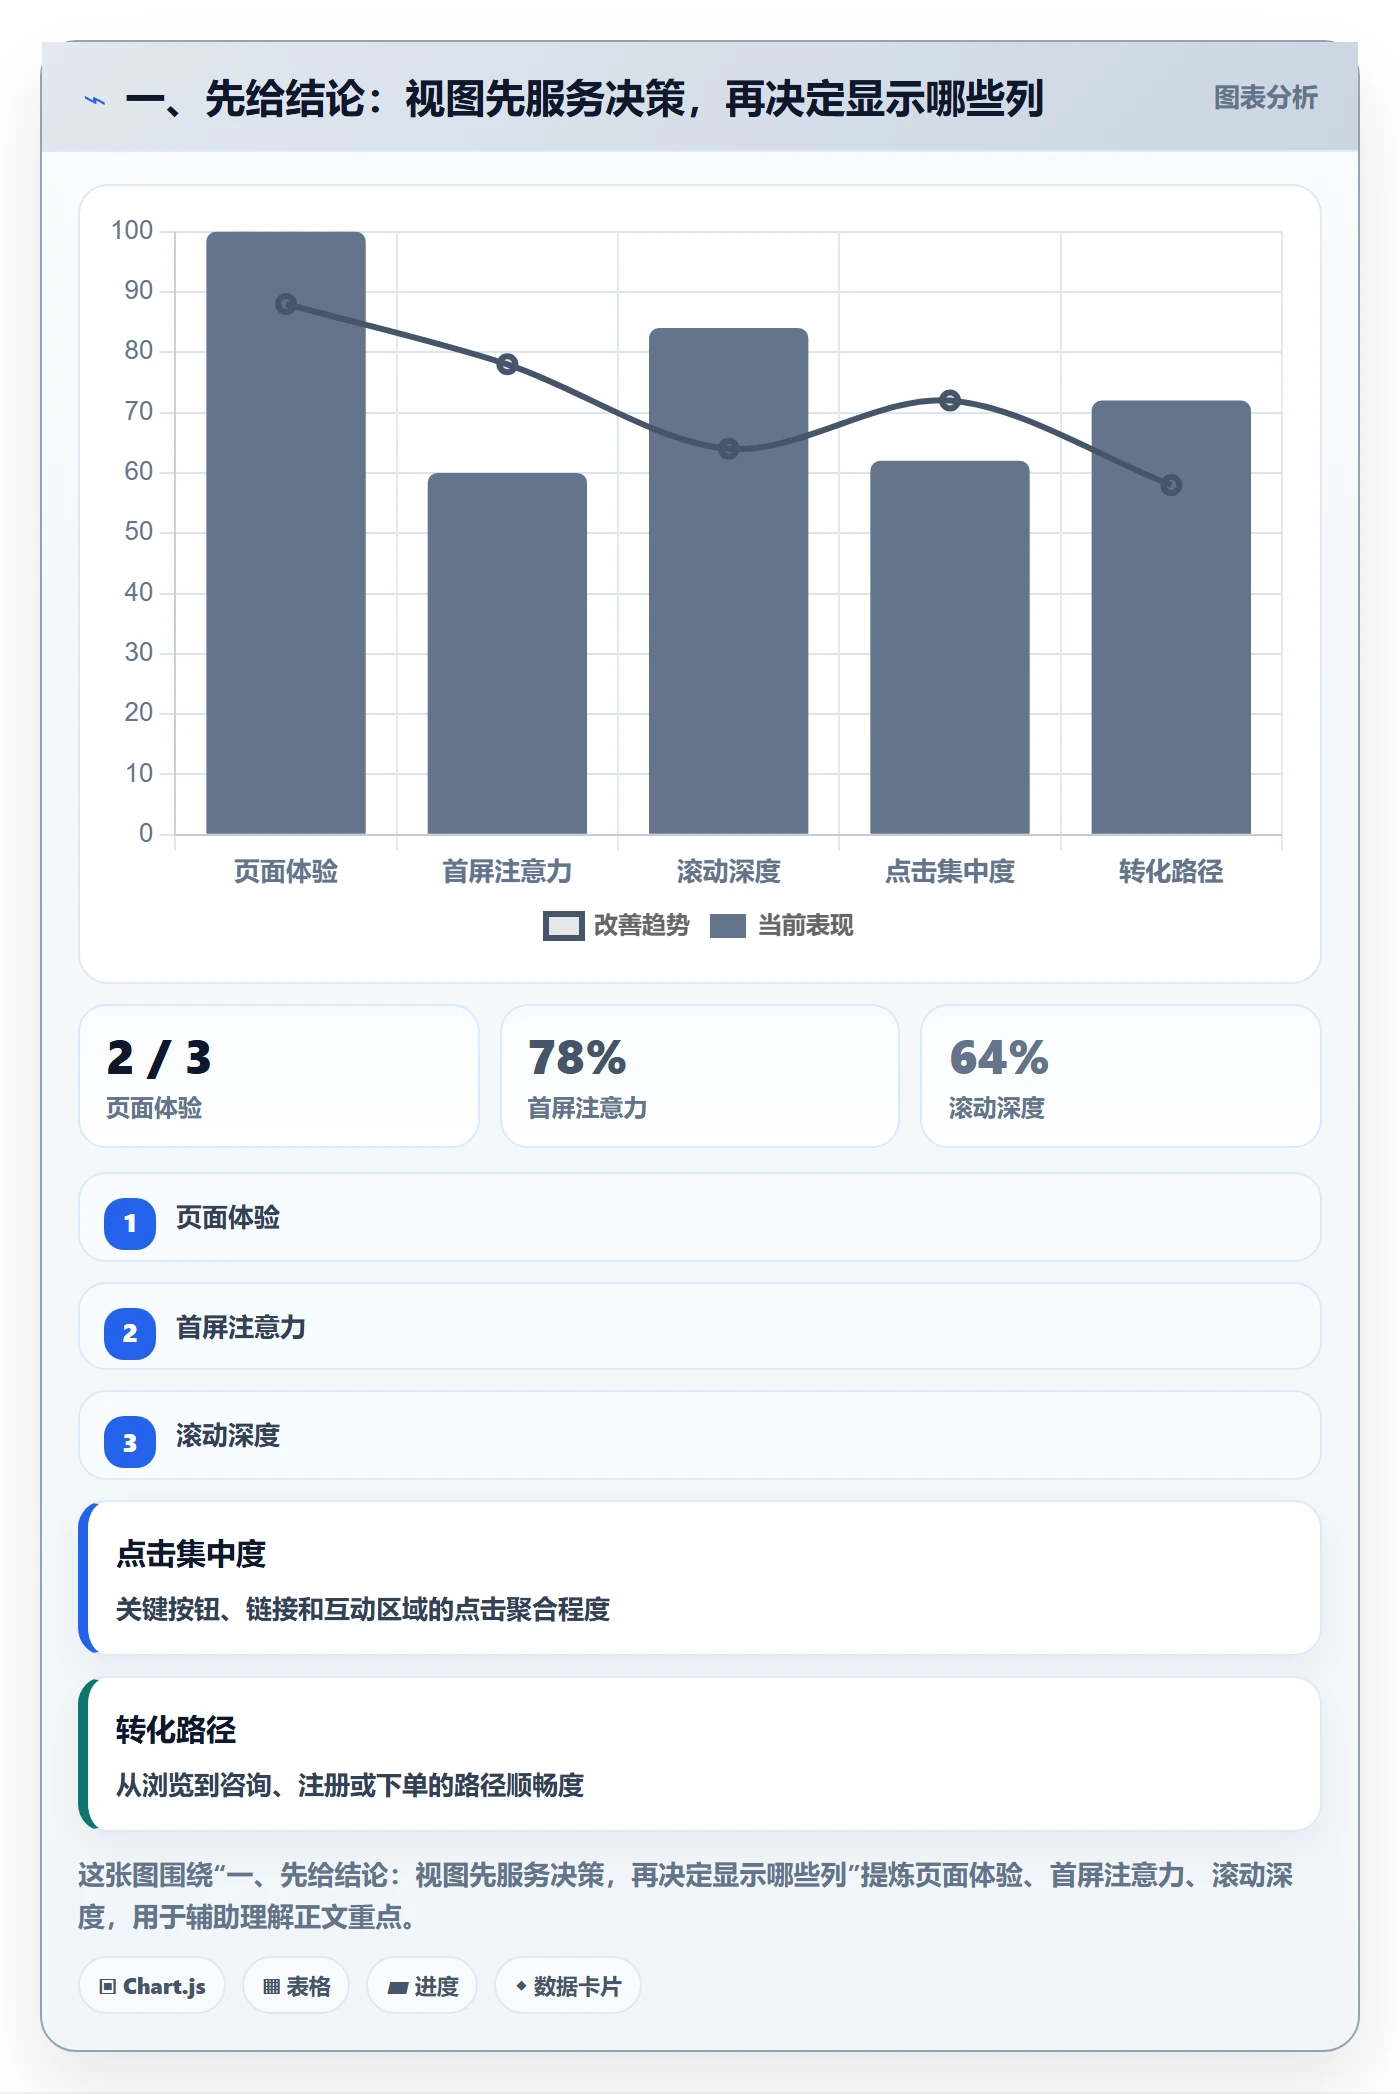Click the blue number 3 badge

click(130, 1442)
